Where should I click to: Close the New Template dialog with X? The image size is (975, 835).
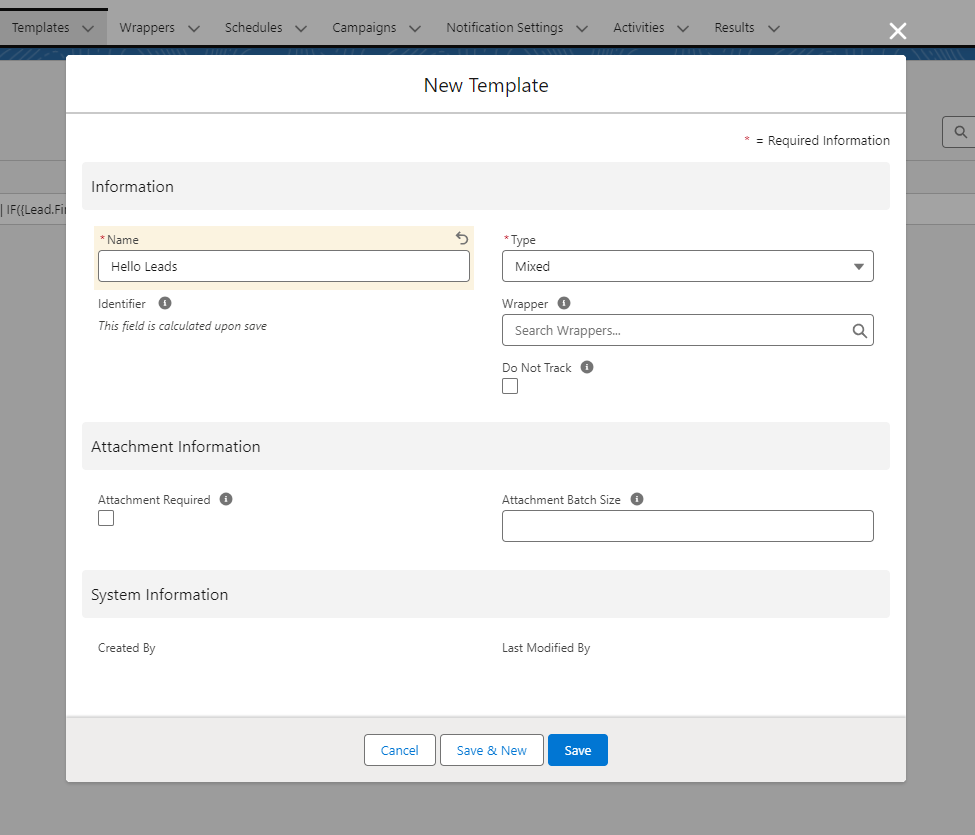pyautogui.click(x=898, y=31)
